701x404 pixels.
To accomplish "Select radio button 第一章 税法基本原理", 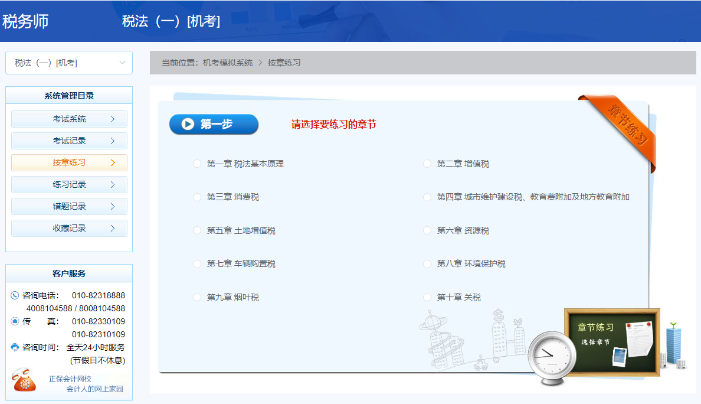I will pos(197,164).
